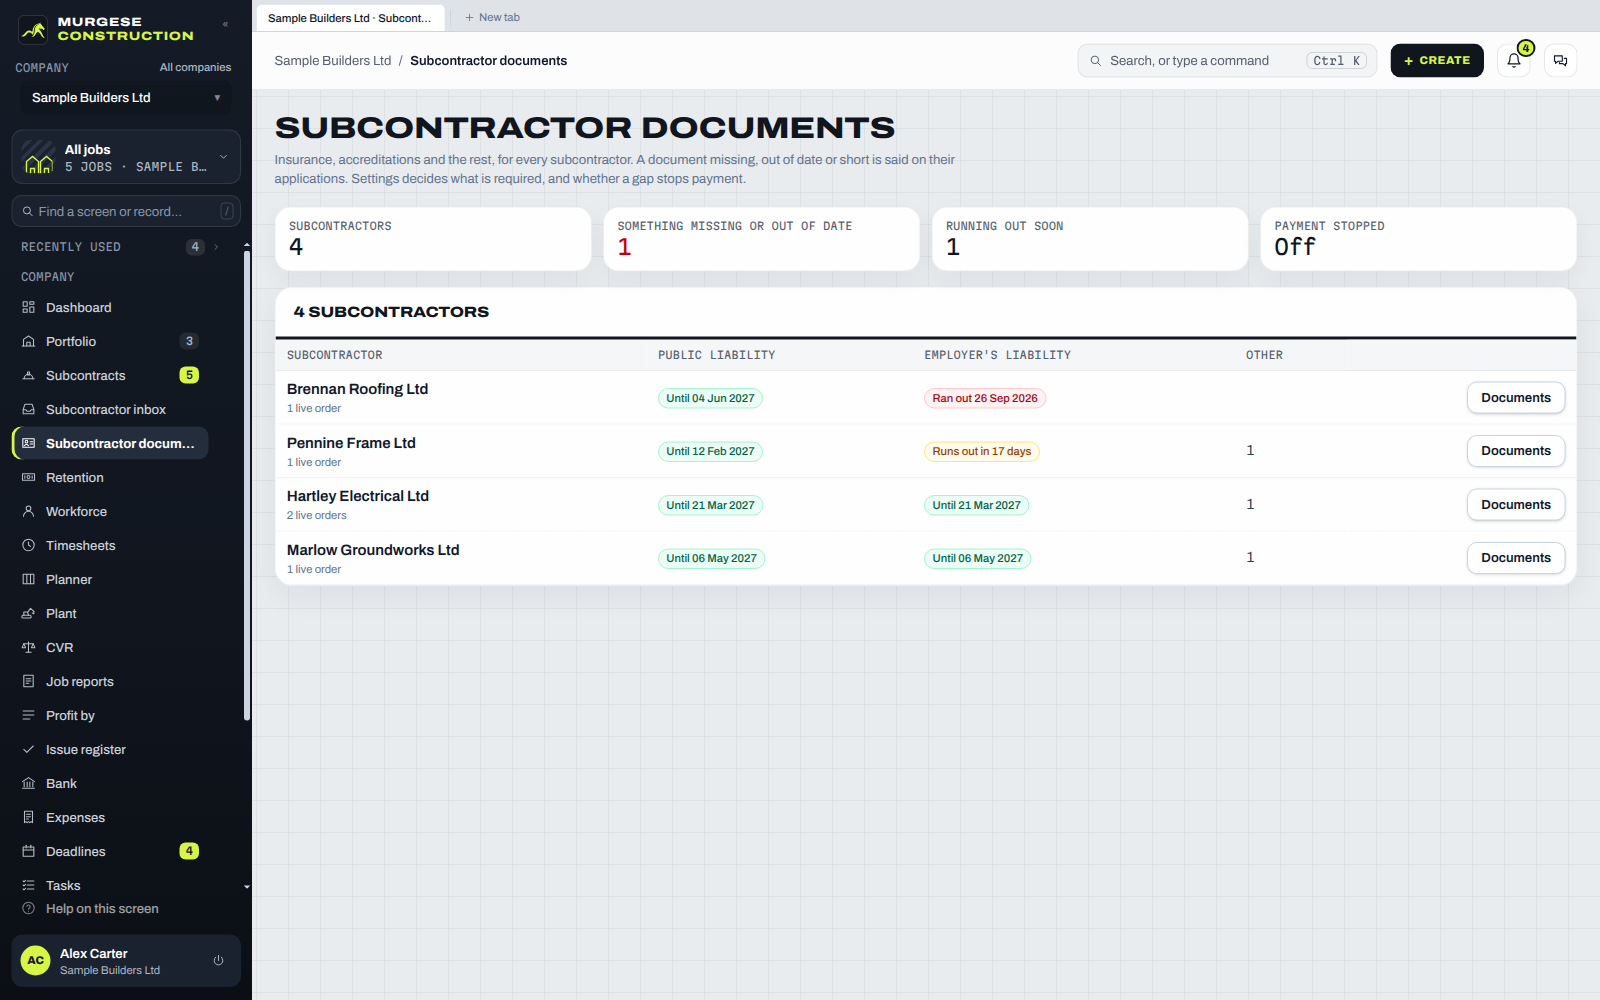
Task: Open Profit by screen
Action: point(110,715)
